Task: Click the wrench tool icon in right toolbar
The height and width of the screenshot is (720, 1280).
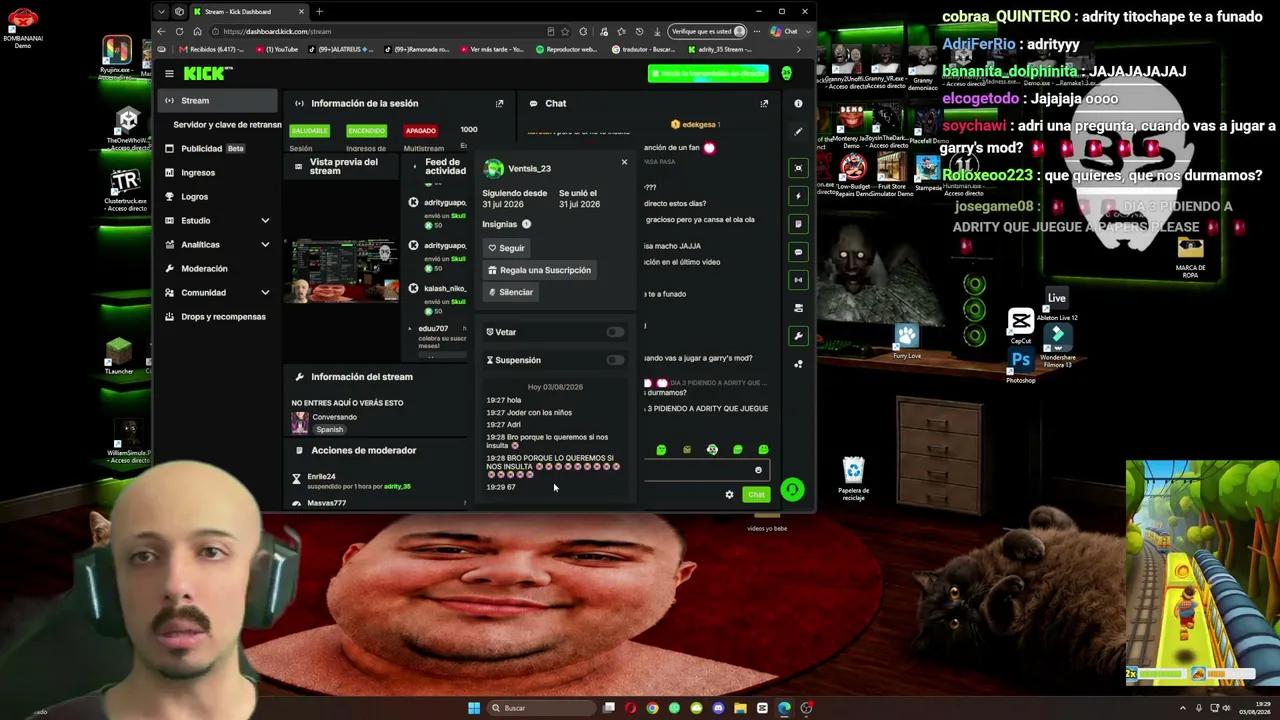Action: (798, 336)
